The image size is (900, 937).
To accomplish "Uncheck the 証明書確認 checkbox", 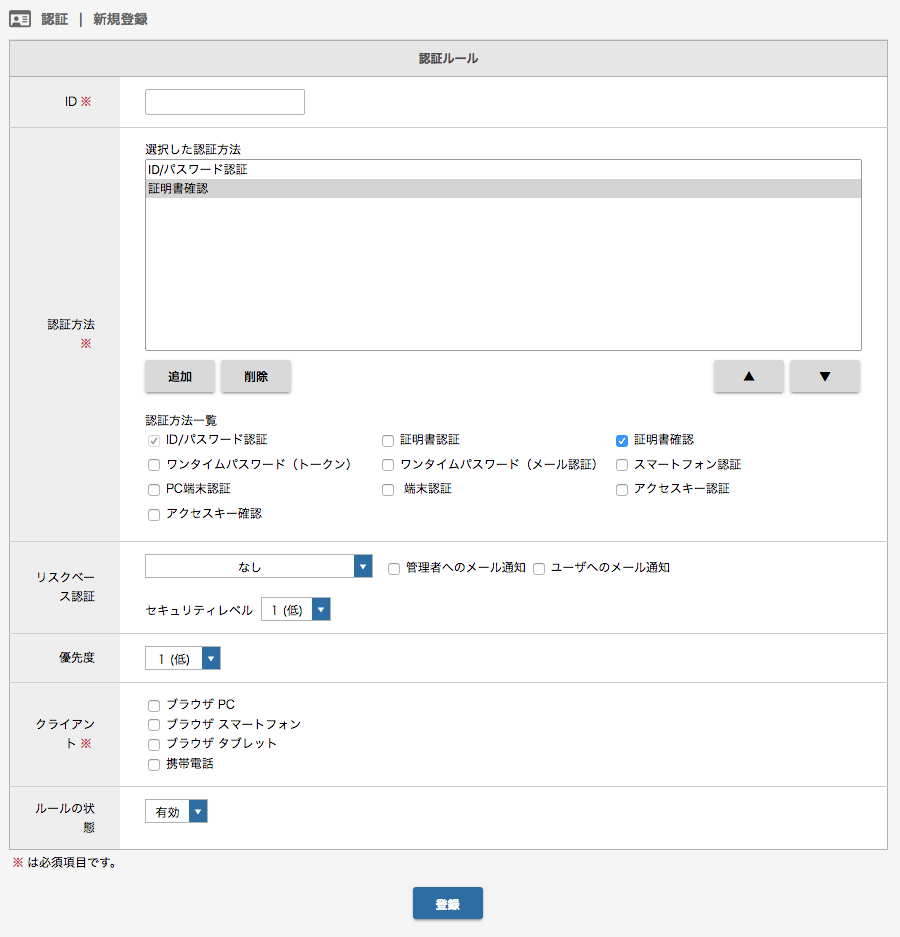I will click(622, 441).
